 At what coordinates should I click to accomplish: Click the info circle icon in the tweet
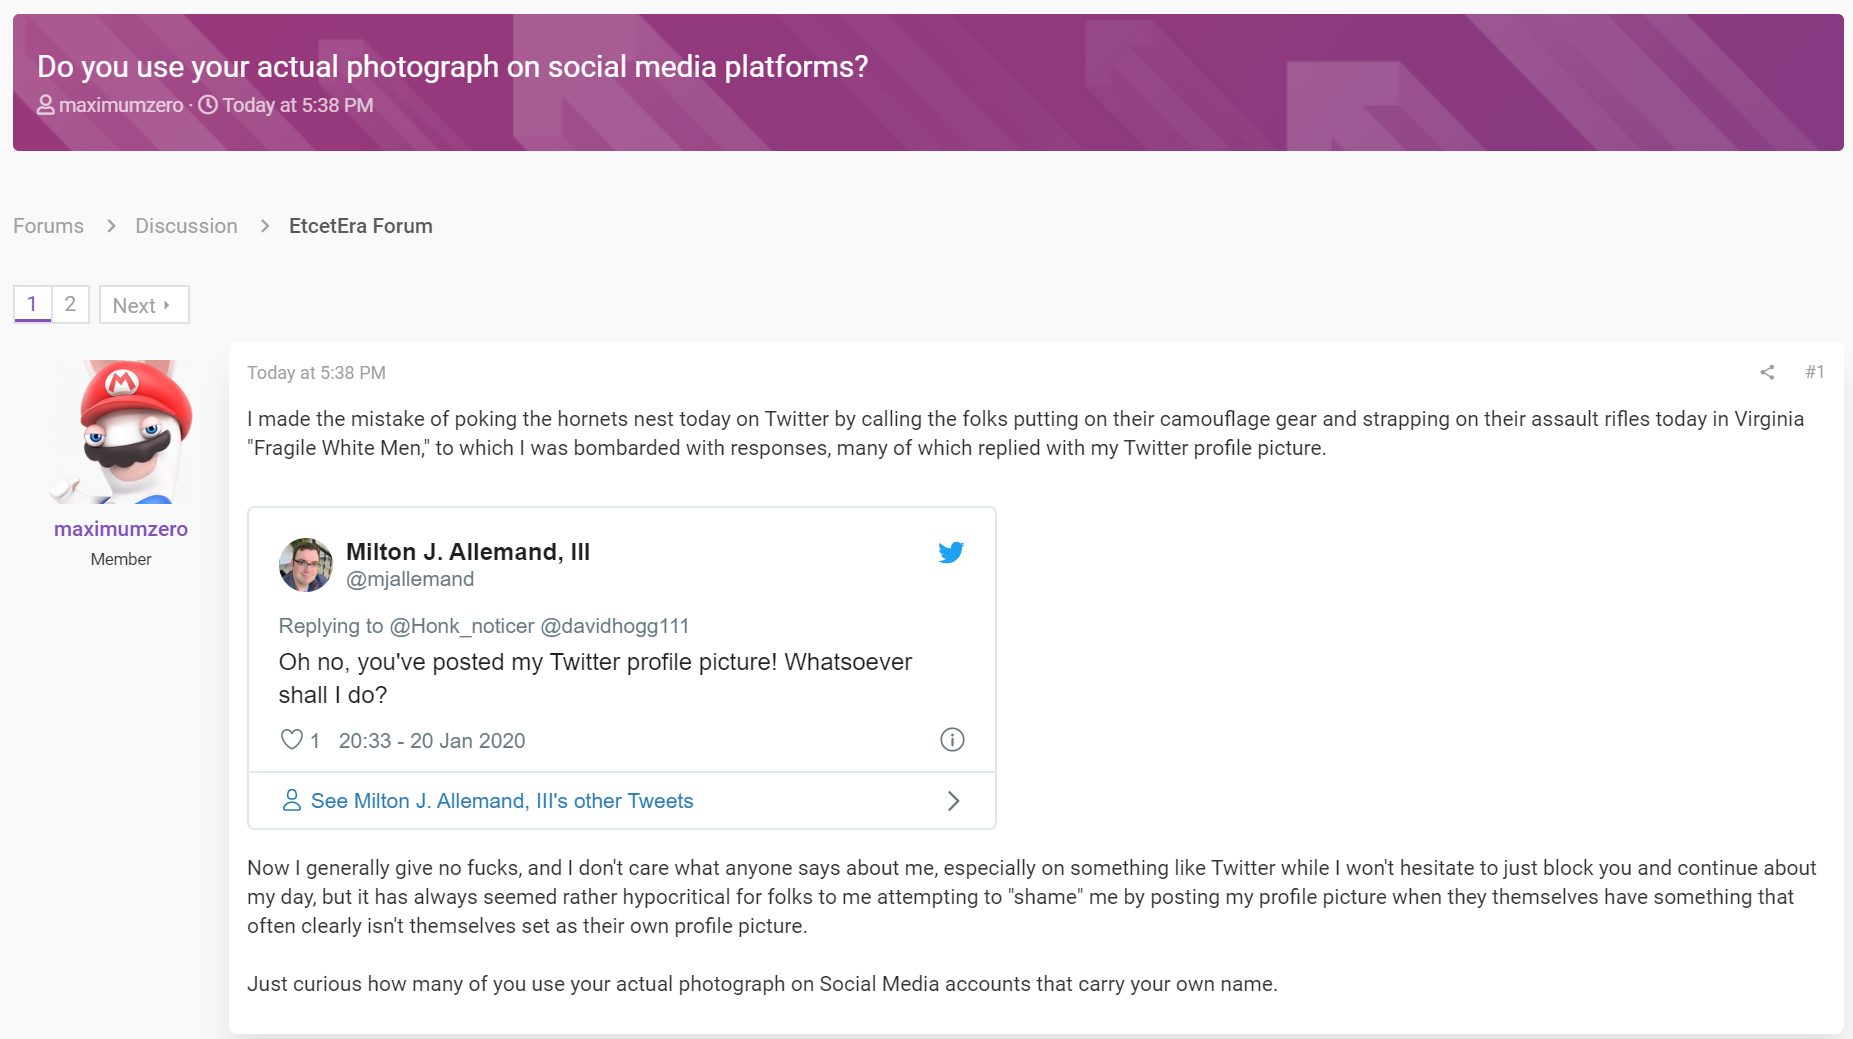[952, 740]
